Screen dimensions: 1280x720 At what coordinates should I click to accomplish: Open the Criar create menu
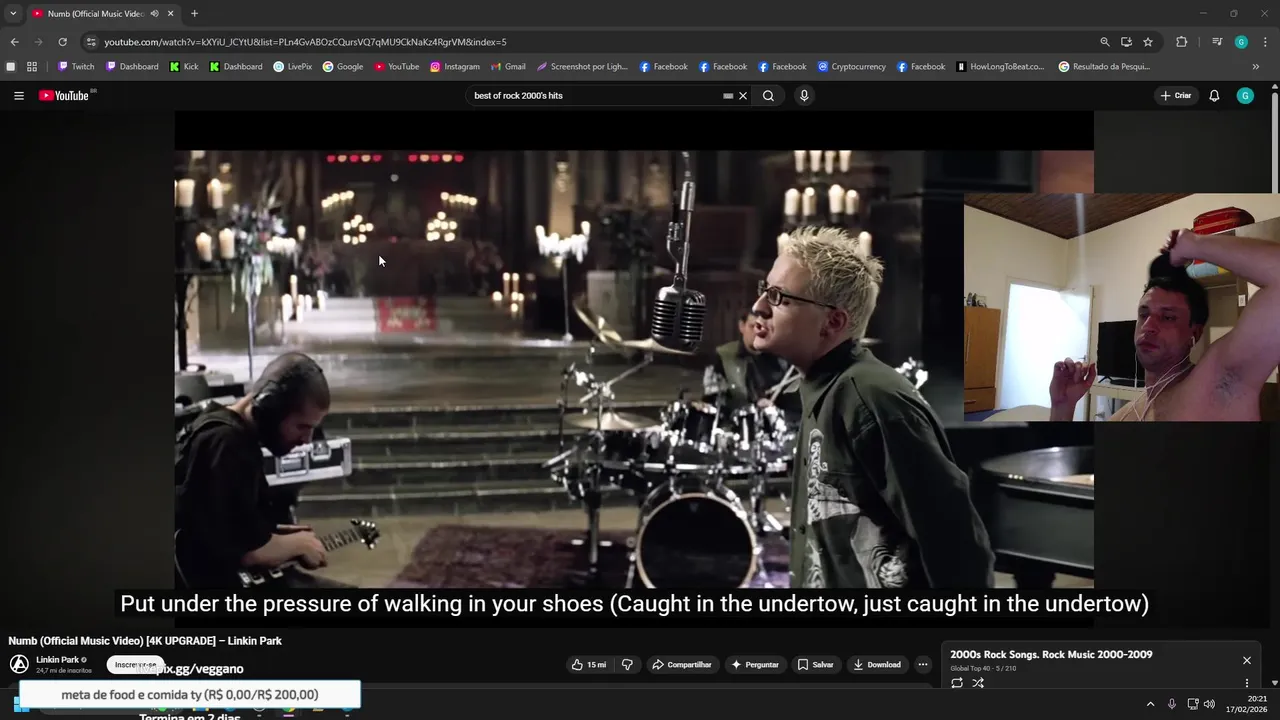(x=1176, y=96)
